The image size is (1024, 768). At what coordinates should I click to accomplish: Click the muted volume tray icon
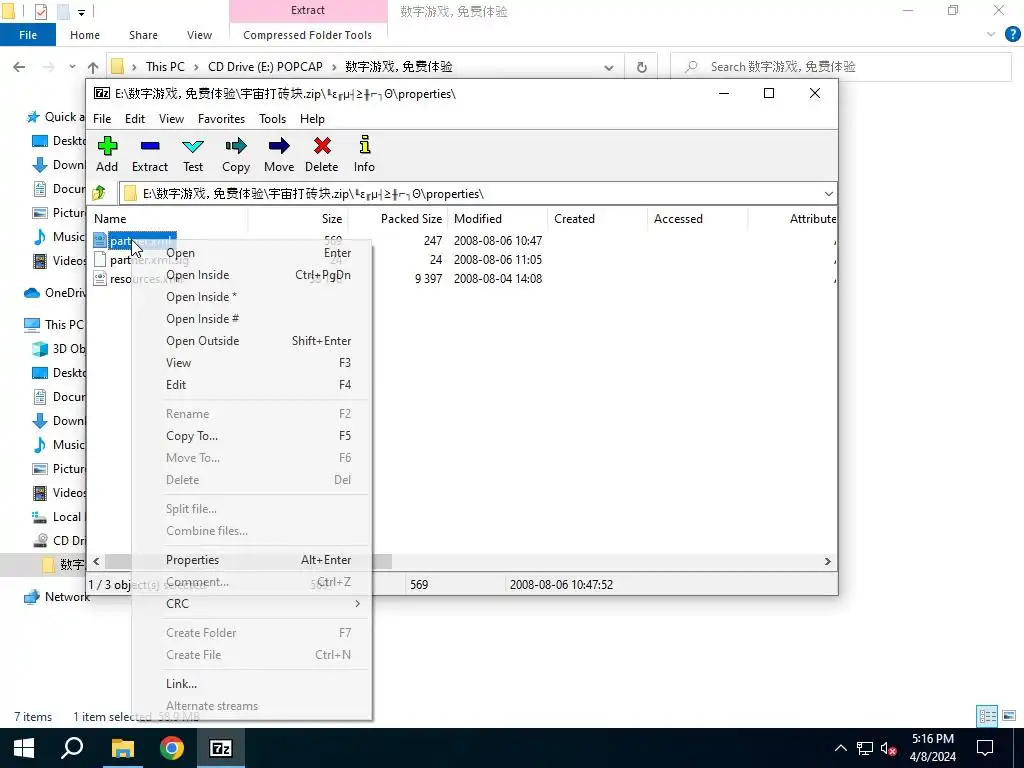[x=888, y=748]
